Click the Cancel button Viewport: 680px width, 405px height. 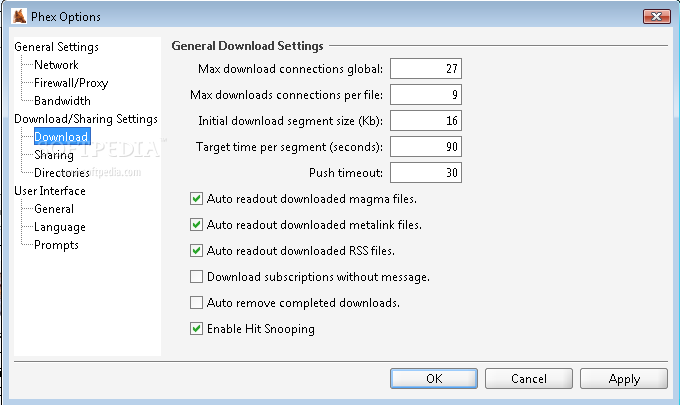[529, 379]
